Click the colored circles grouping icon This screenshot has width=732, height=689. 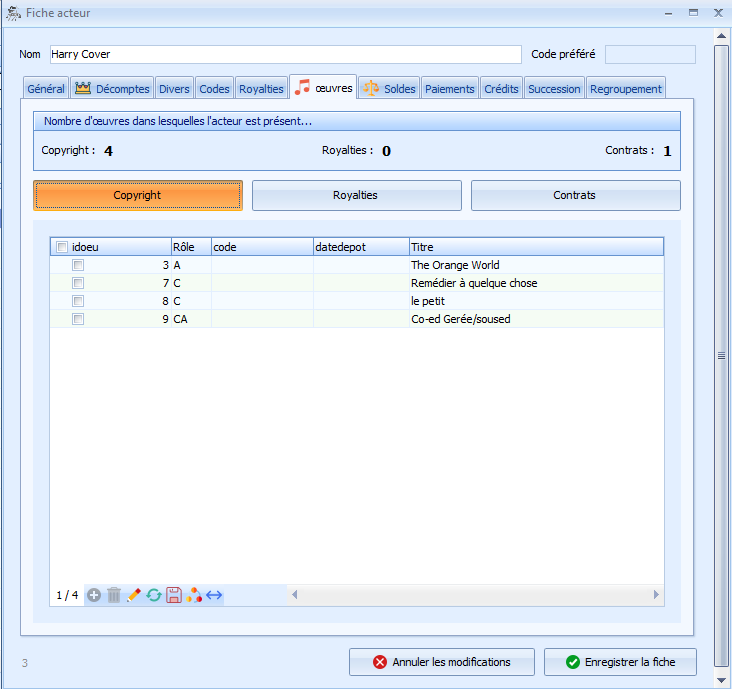click(194, 595)
